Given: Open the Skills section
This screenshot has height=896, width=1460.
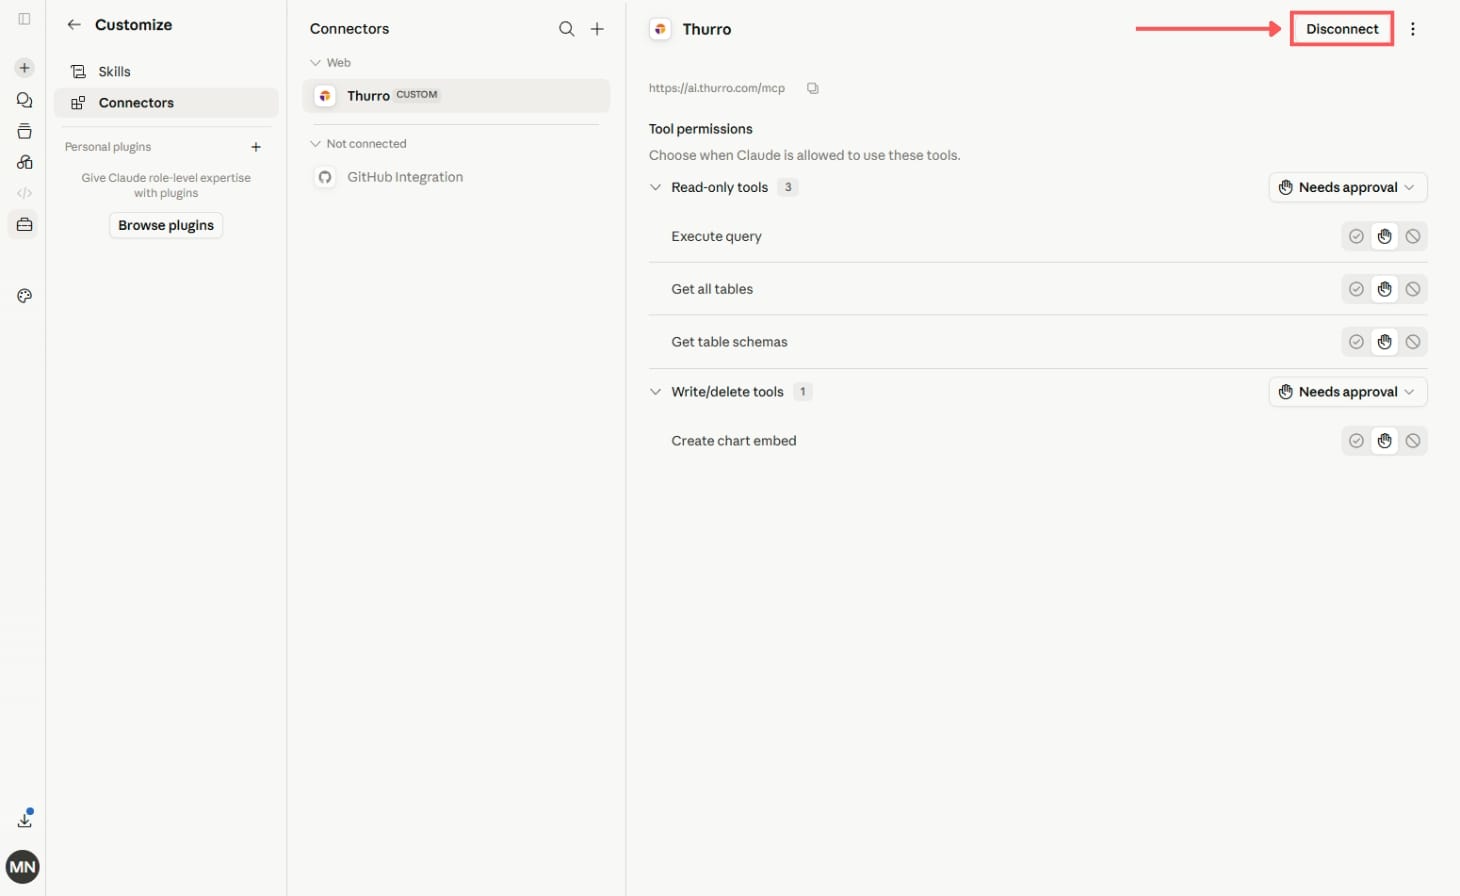Looking at the screenshot, I should pos(166,72).
